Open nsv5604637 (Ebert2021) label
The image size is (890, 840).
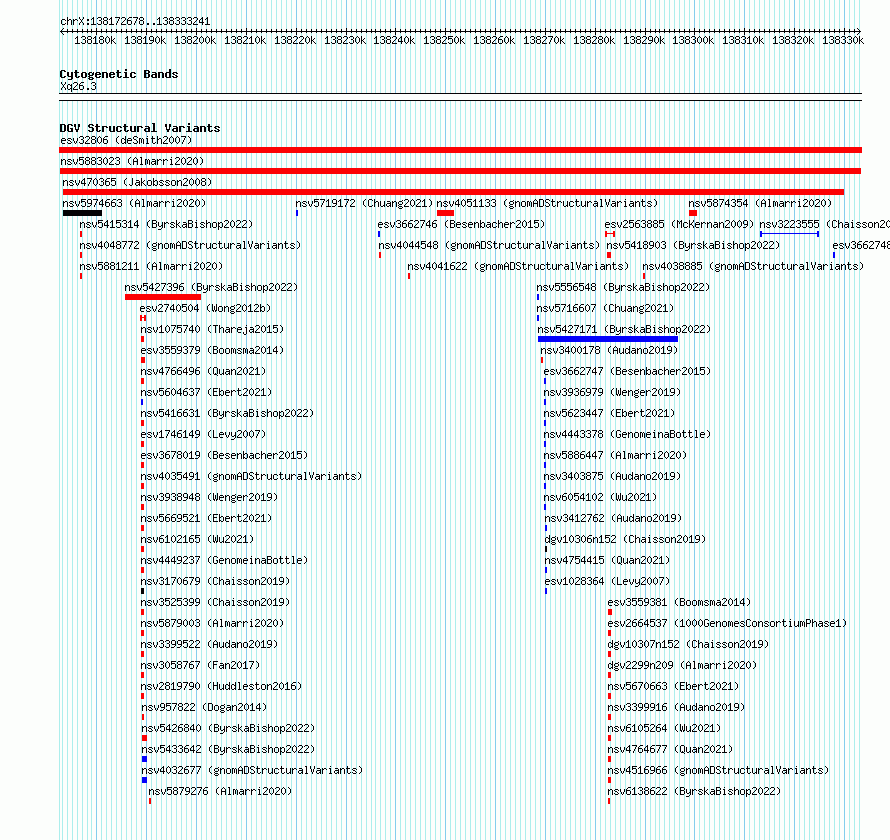[207, 392]
